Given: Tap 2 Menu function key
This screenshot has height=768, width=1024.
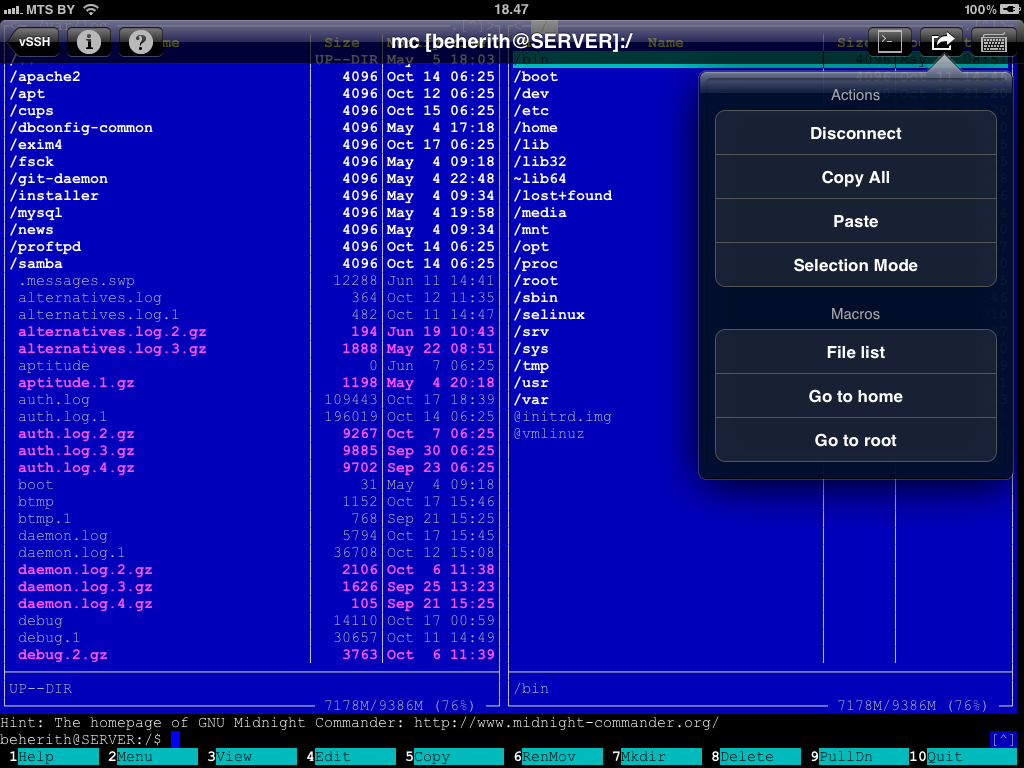Looking at the screenshot, I should (153, 757).
